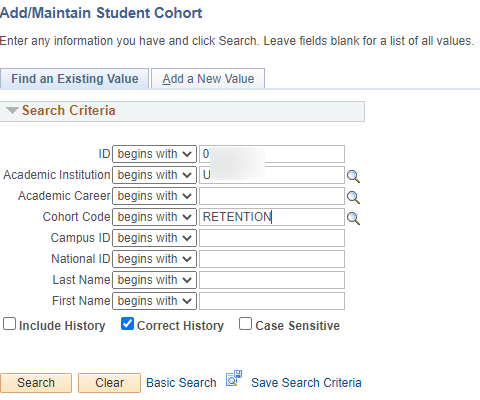Screen dimensions: 480x400
Task: Open lookup for Cohort Code field
Action: click(x=353, y=218)
